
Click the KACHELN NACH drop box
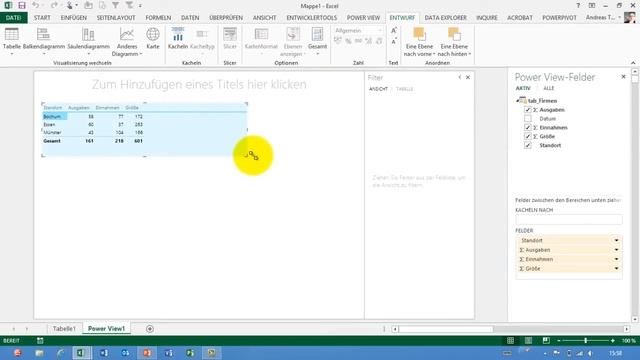coord(569,220)
